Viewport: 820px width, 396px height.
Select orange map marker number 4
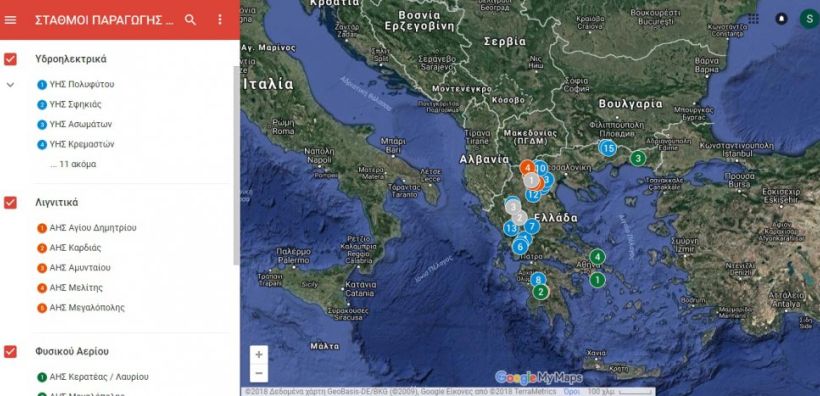pos(527,168)
